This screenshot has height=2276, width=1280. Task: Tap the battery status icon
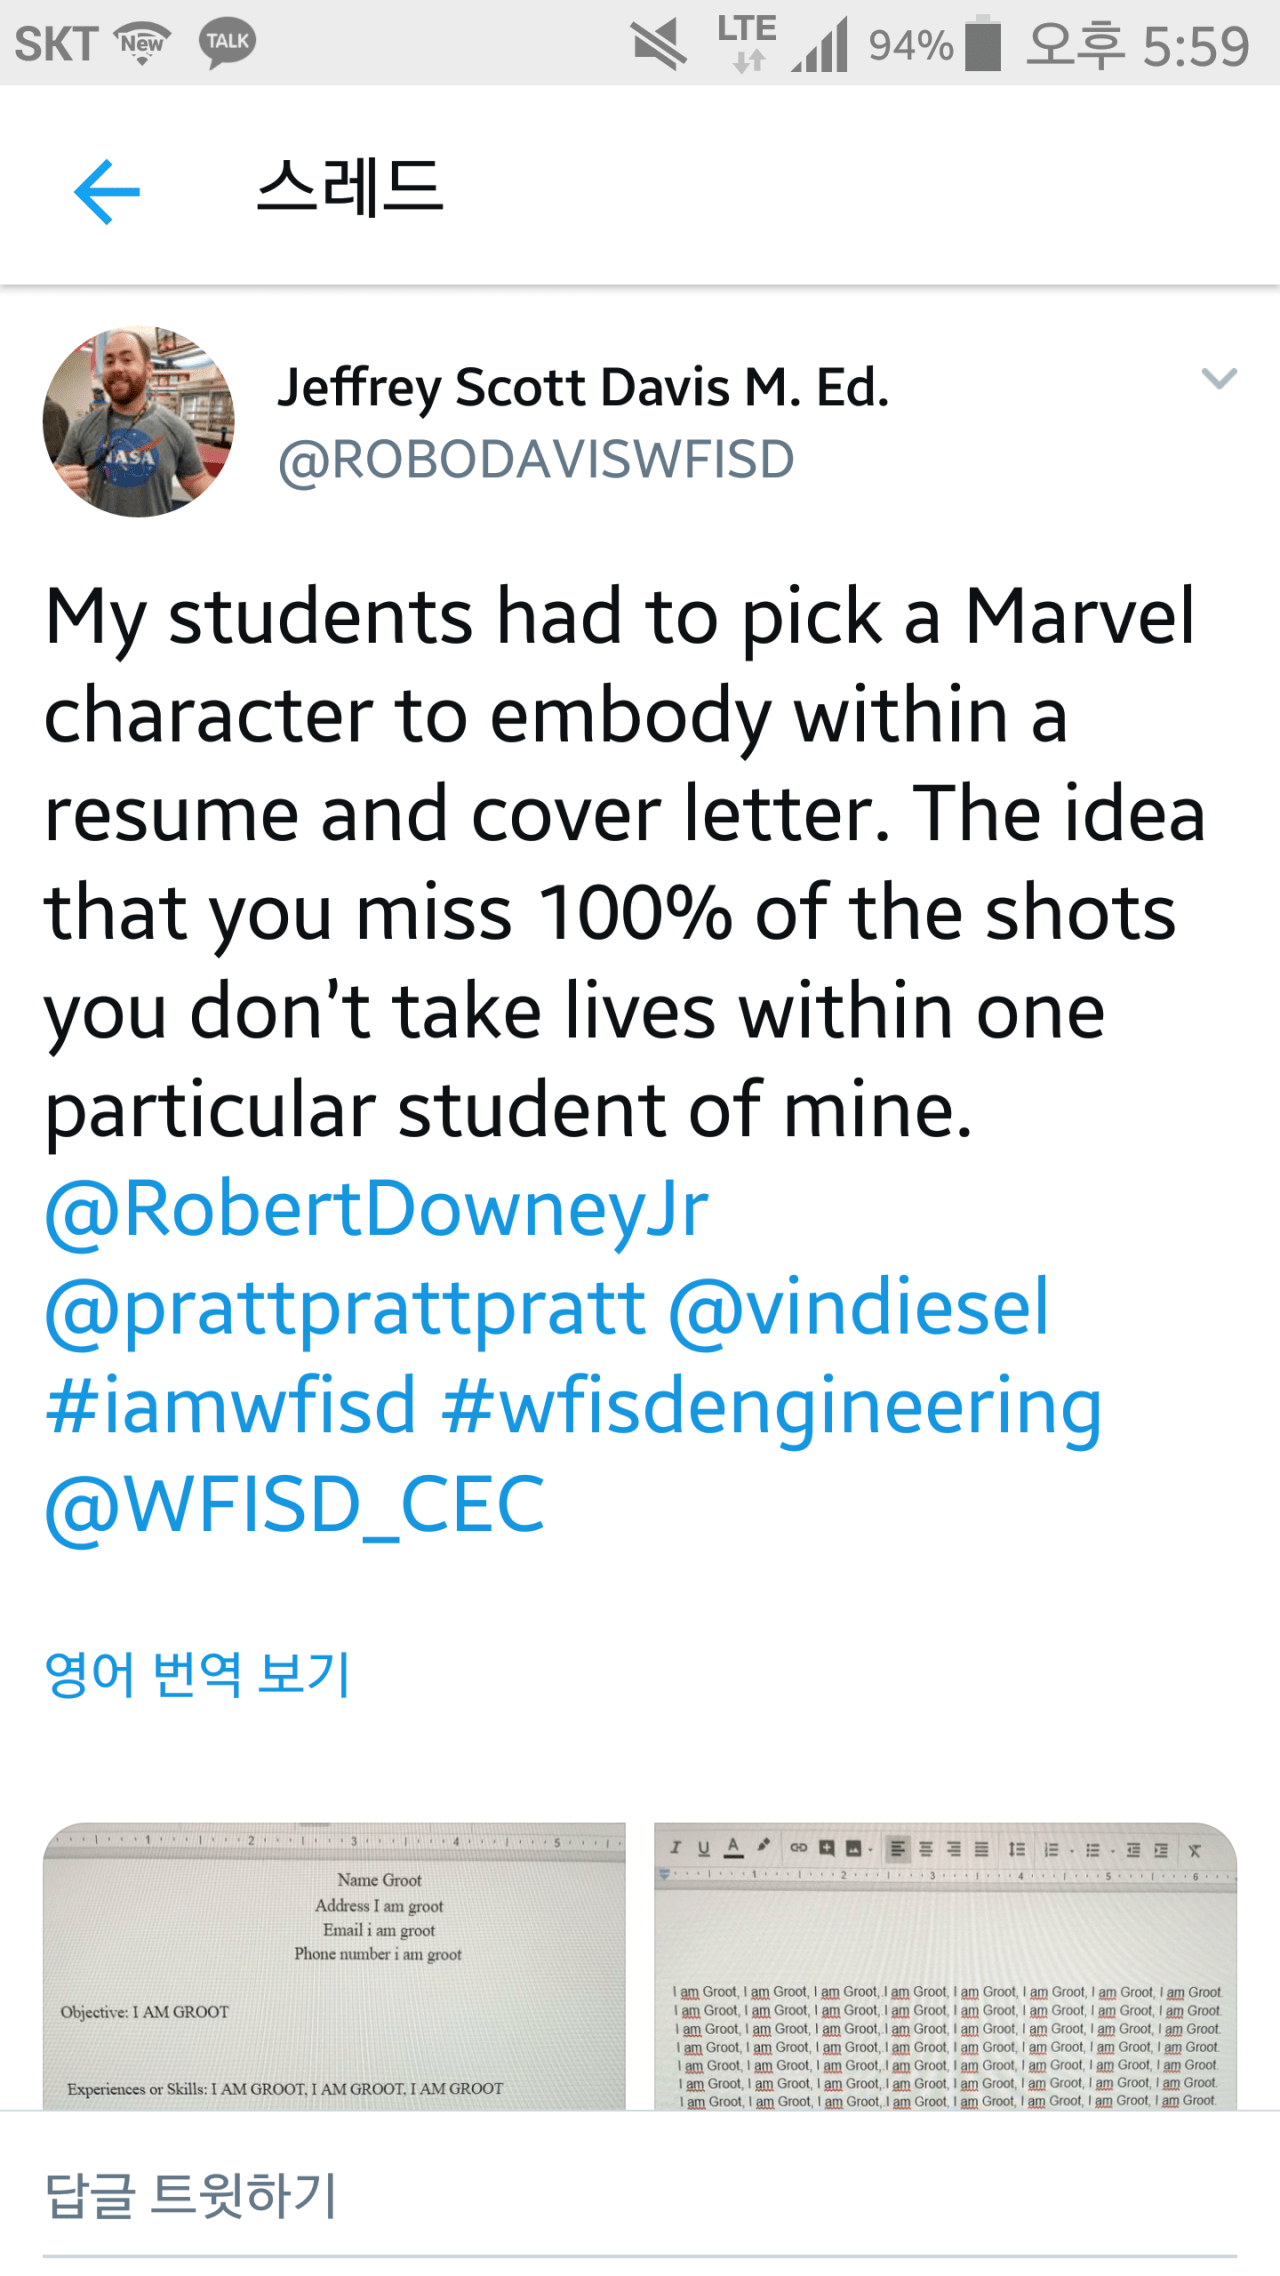click(983, 44)
